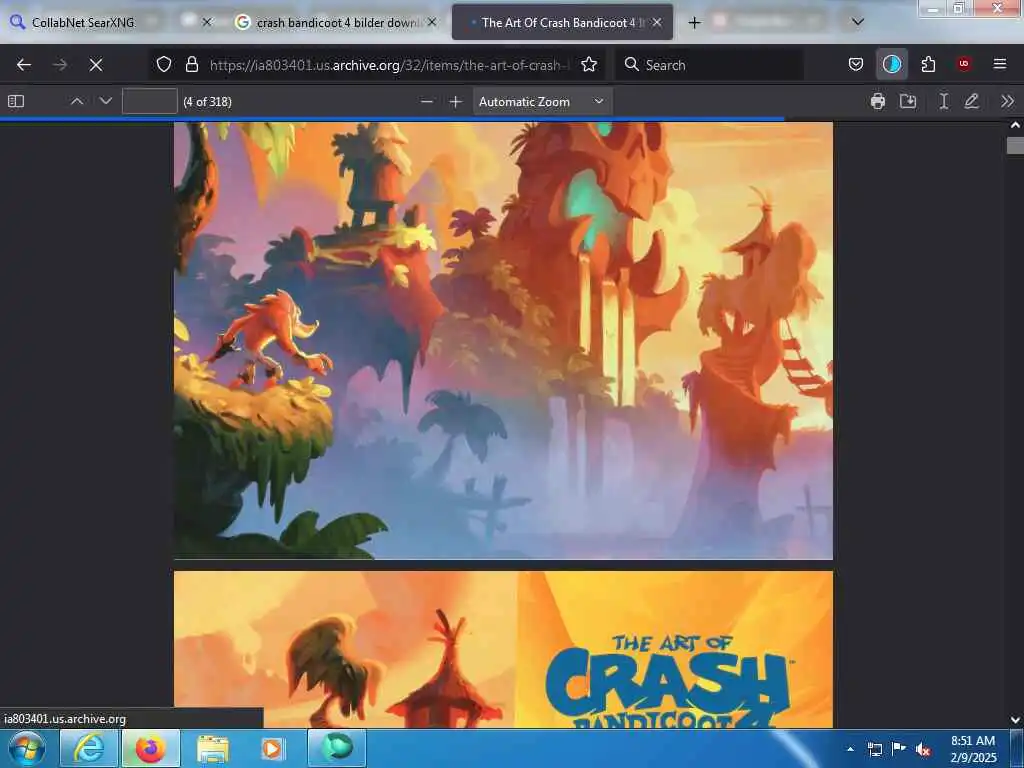Image resolution: width=1024 pixels, height=768 pixels.
Task: Open PDF viewer tools menu chevrons
Action: [x=1007, y=101]
